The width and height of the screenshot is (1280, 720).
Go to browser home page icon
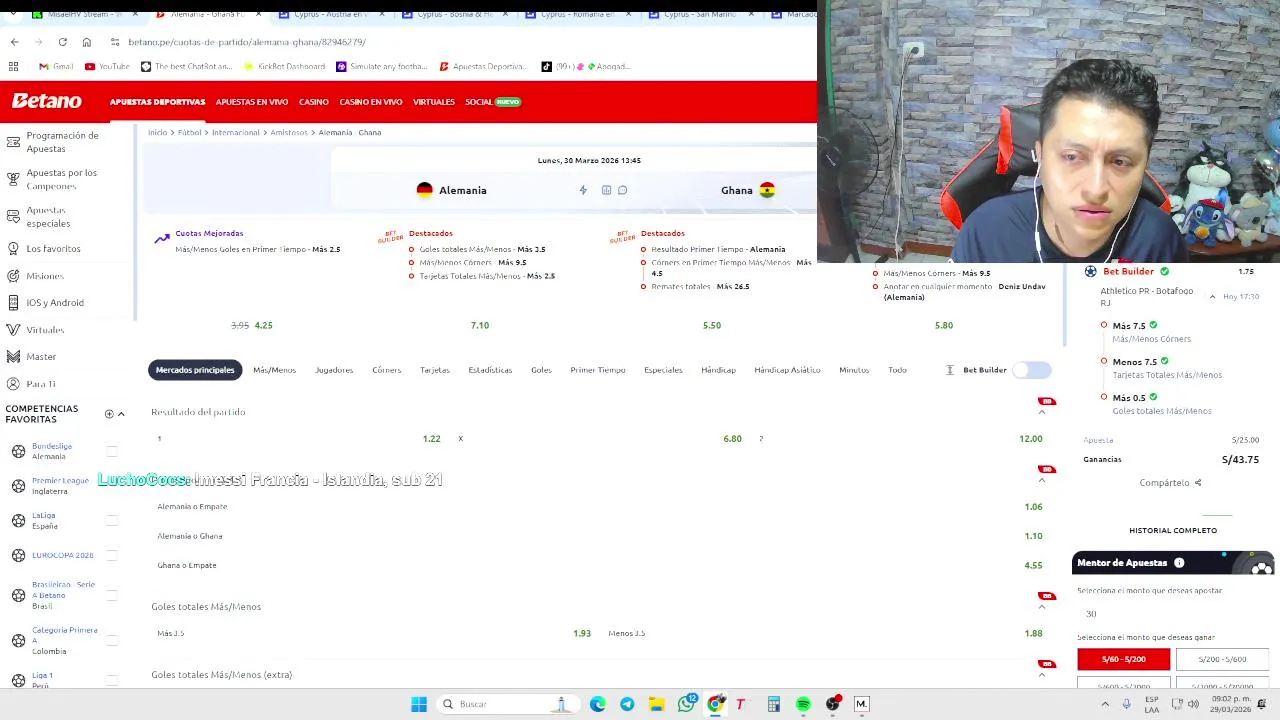tap(87, 42)
